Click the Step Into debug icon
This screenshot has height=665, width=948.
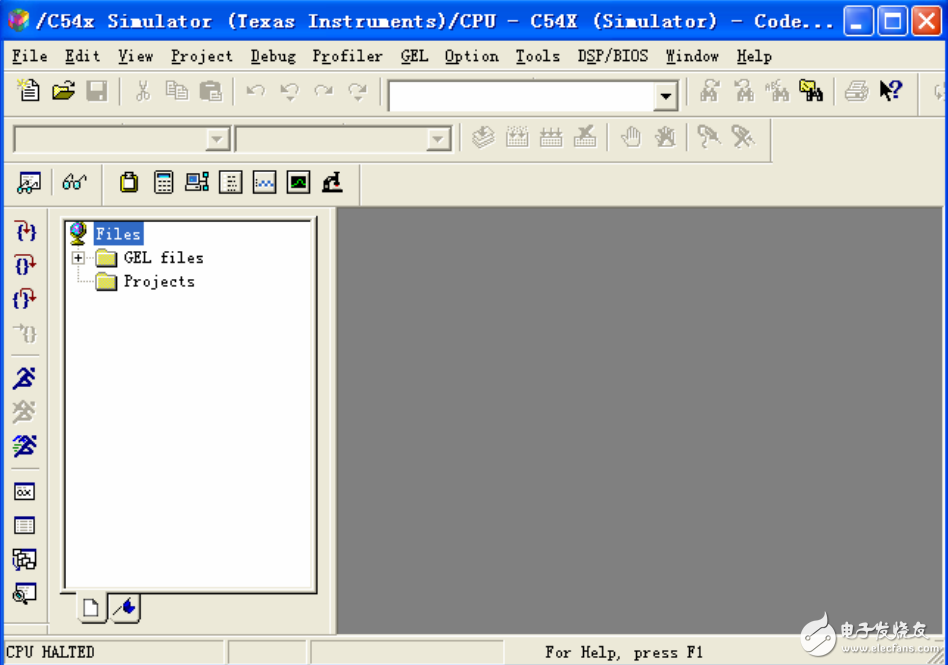[x=25, y=232]
